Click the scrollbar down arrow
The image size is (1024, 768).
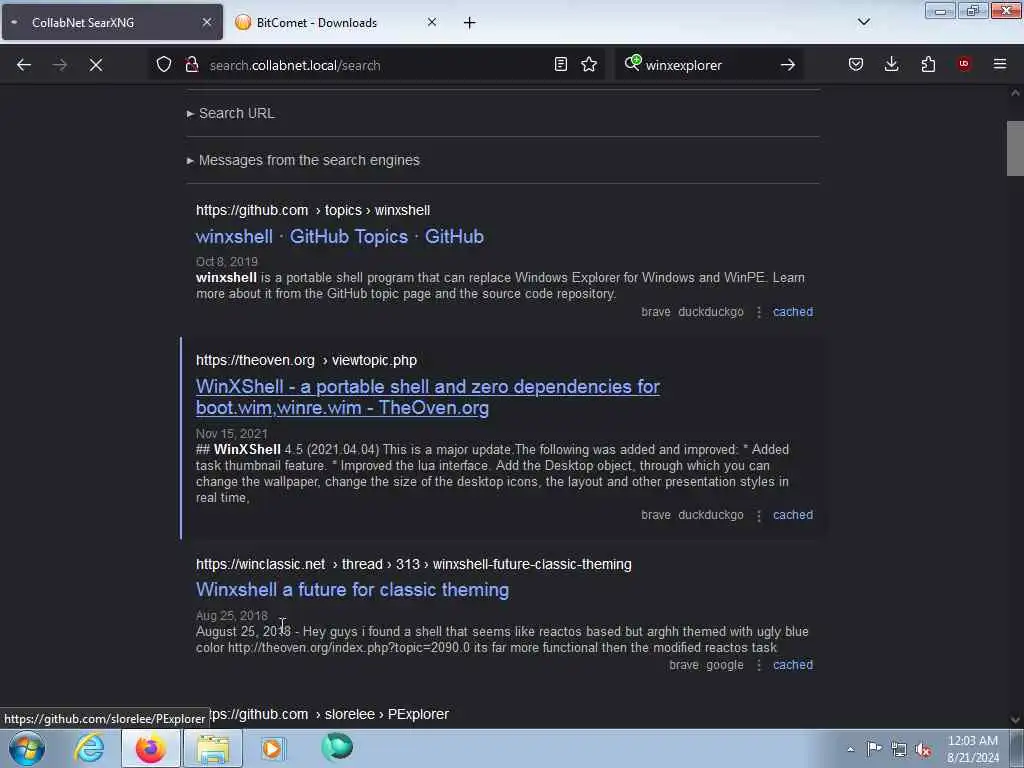1015,720
